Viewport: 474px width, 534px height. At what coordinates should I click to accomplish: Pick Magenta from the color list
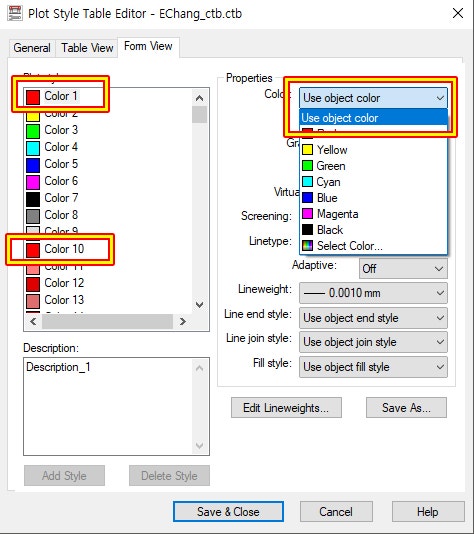(x=374, y=214)
